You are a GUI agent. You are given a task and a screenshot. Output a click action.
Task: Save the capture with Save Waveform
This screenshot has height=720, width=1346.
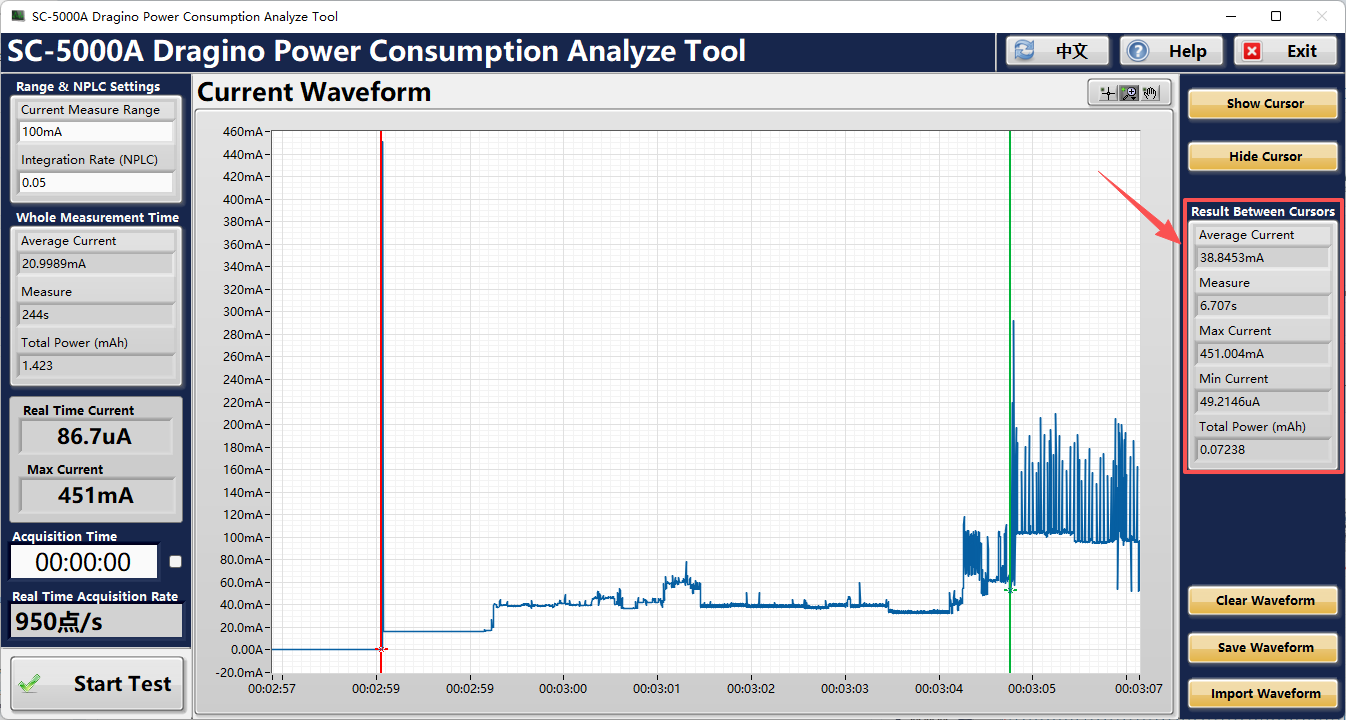pos(1262,648)
